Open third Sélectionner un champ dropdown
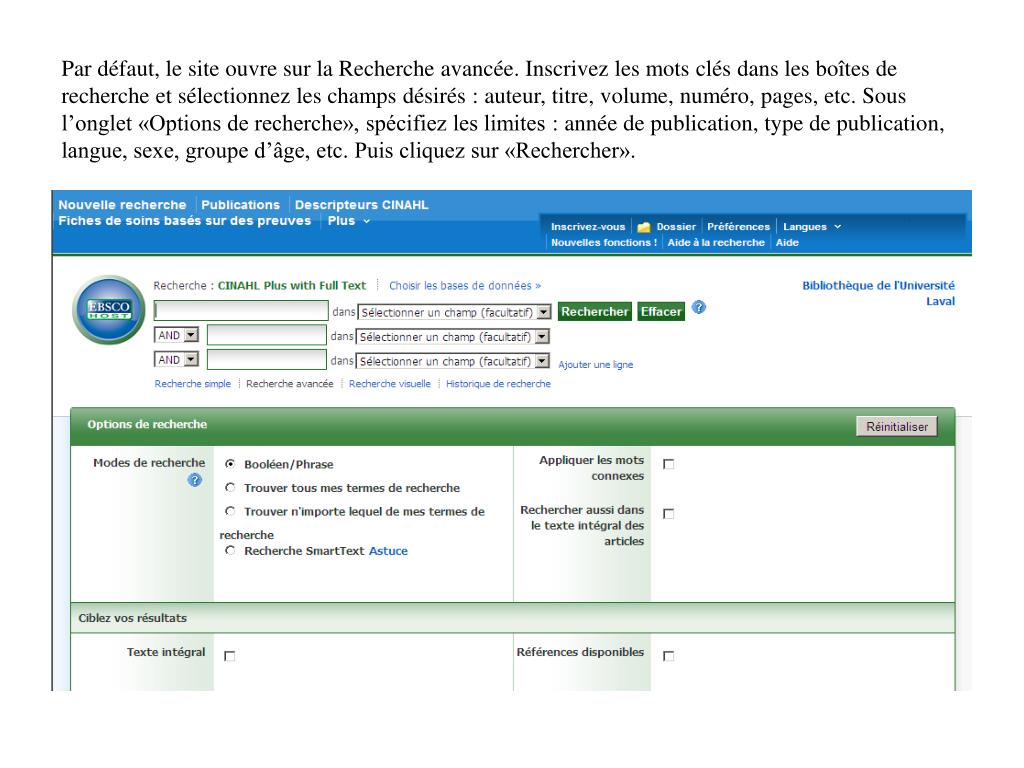The width and height of the screenshot is (1024, 768). click(453, 360)
